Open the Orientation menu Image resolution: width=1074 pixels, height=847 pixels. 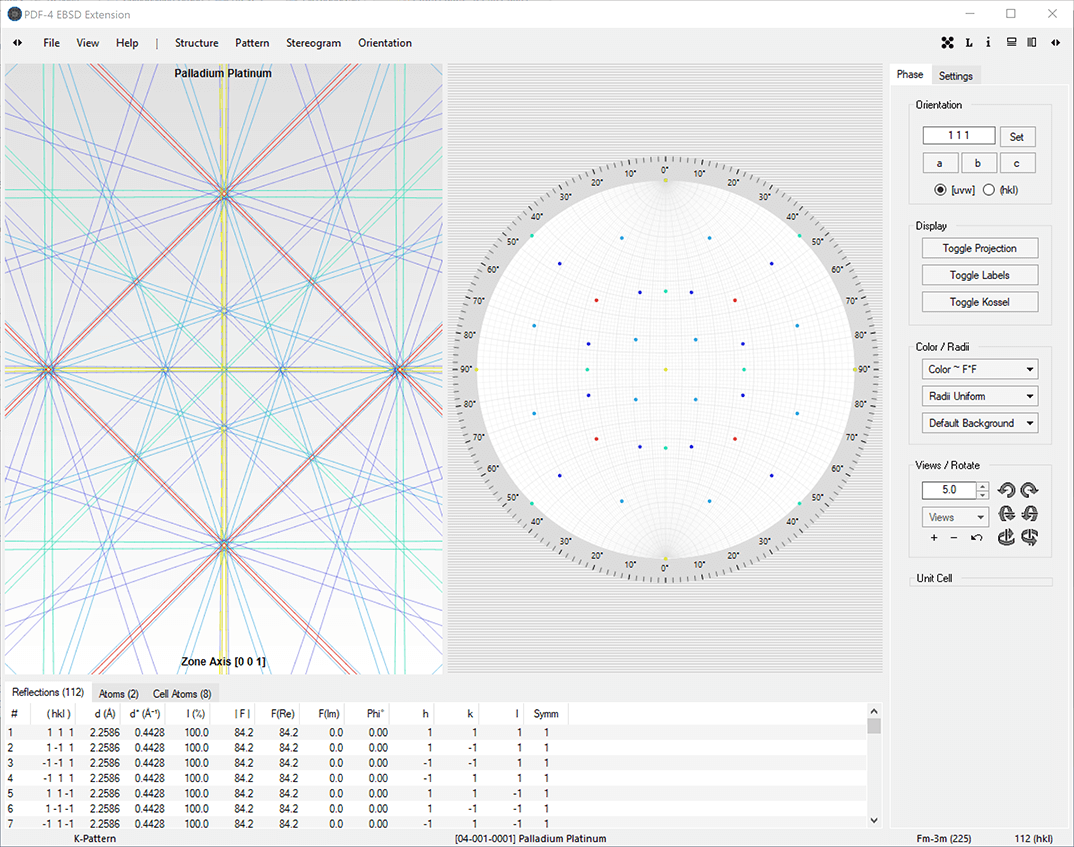(x=385, y=42)
